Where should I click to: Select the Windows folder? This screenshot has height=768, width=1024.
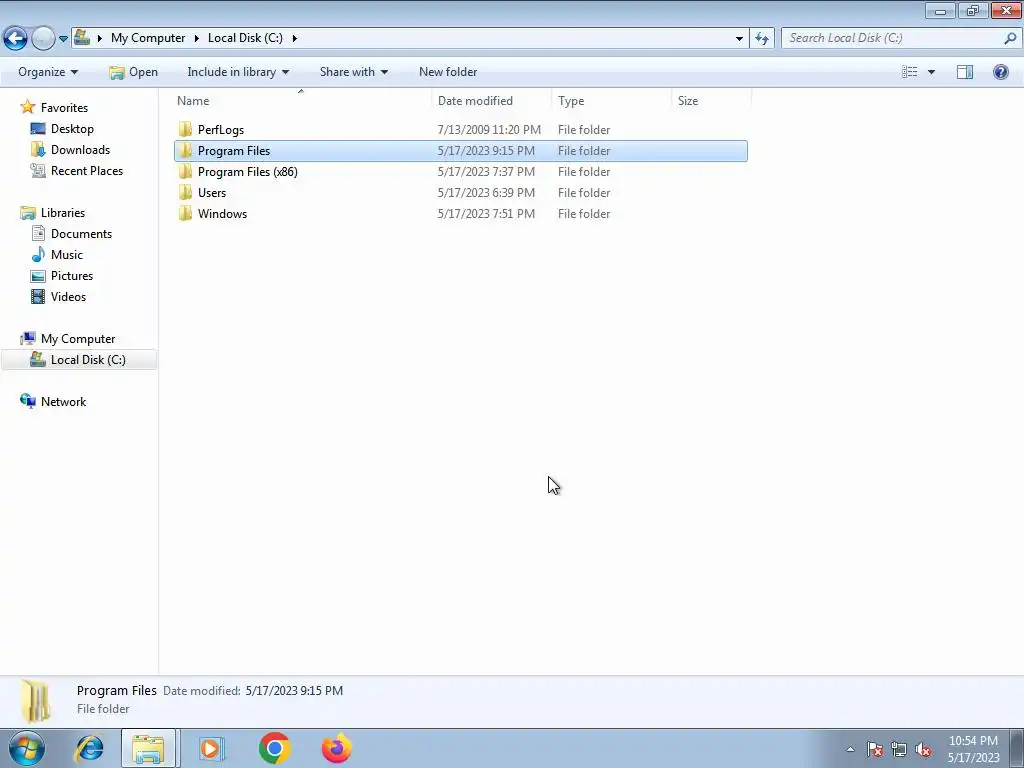coord(222,214)
